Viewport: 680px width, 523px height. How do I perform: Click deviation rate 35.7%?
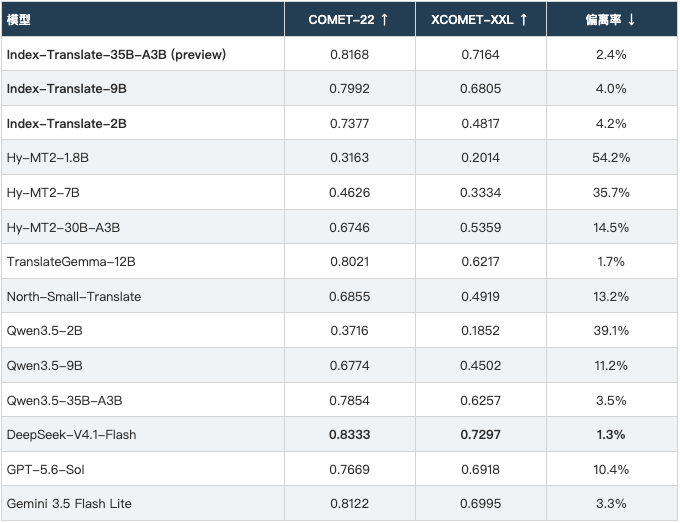pyautogui.click(x=611, y=193)
